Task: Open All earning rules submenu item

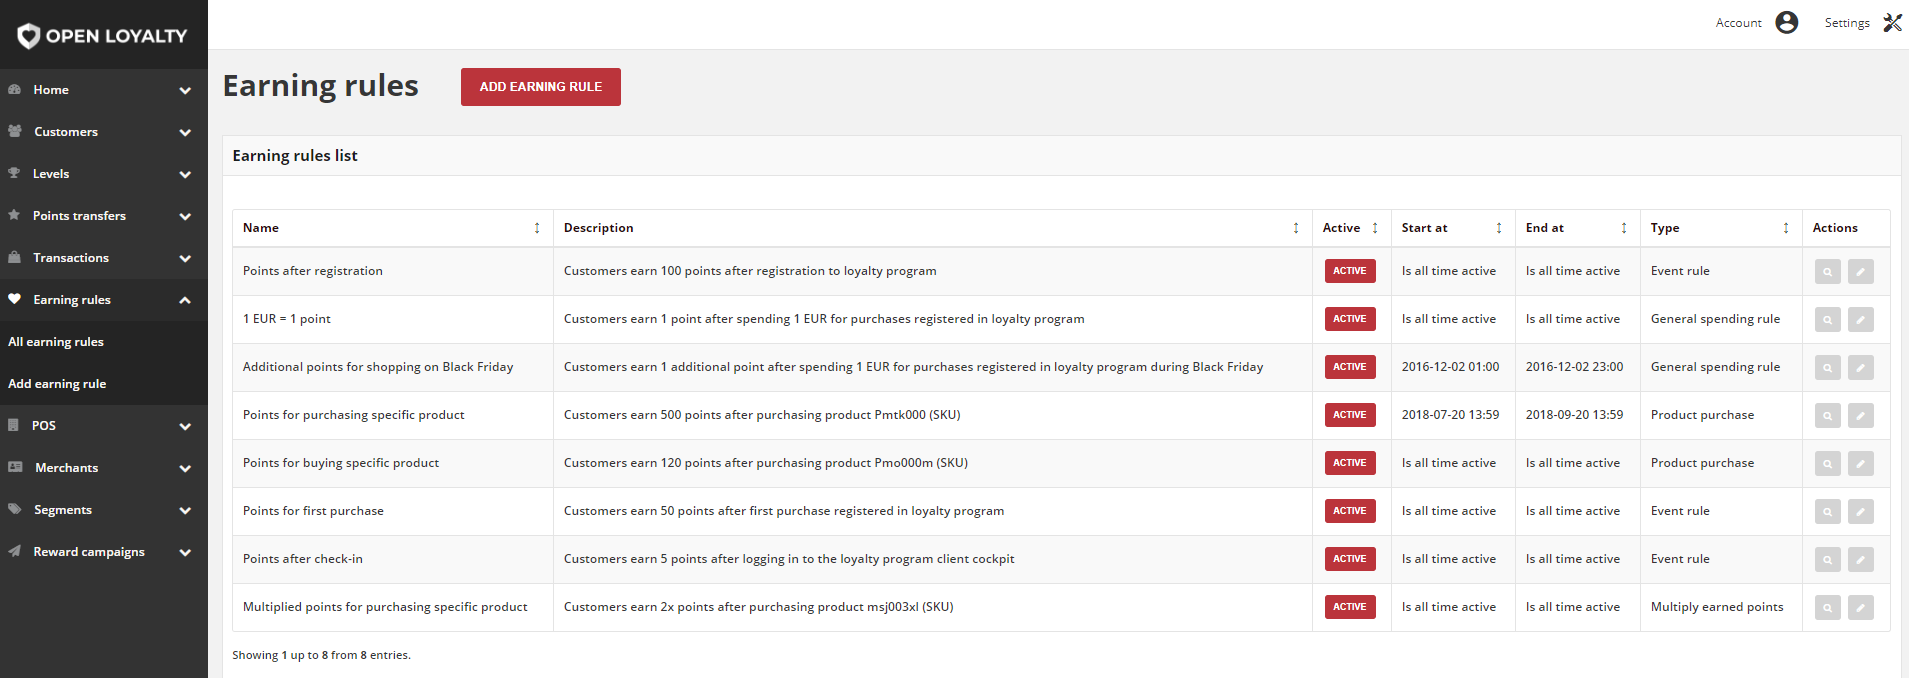Action: (56, 342)
